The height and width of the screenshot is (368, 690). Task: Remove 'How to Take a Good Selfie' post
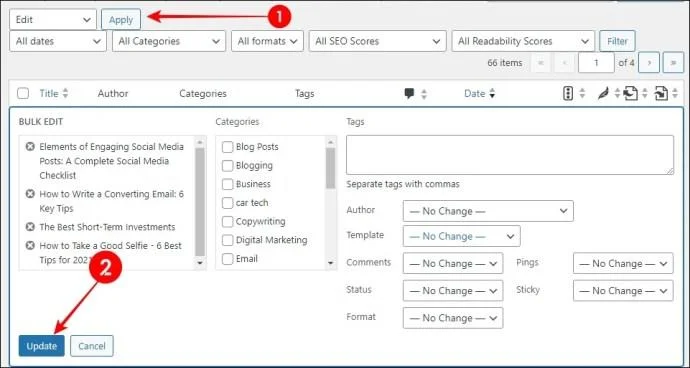click(30, 246)
